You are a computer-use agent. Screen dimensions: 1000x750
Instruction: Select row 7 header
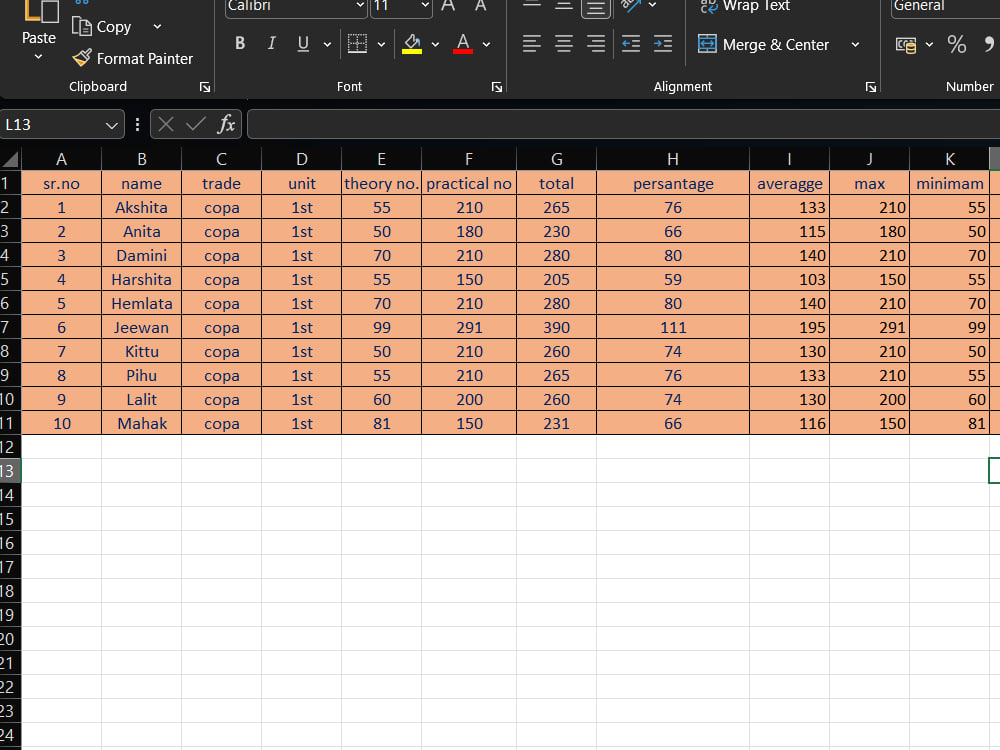[x=10, y=327]
